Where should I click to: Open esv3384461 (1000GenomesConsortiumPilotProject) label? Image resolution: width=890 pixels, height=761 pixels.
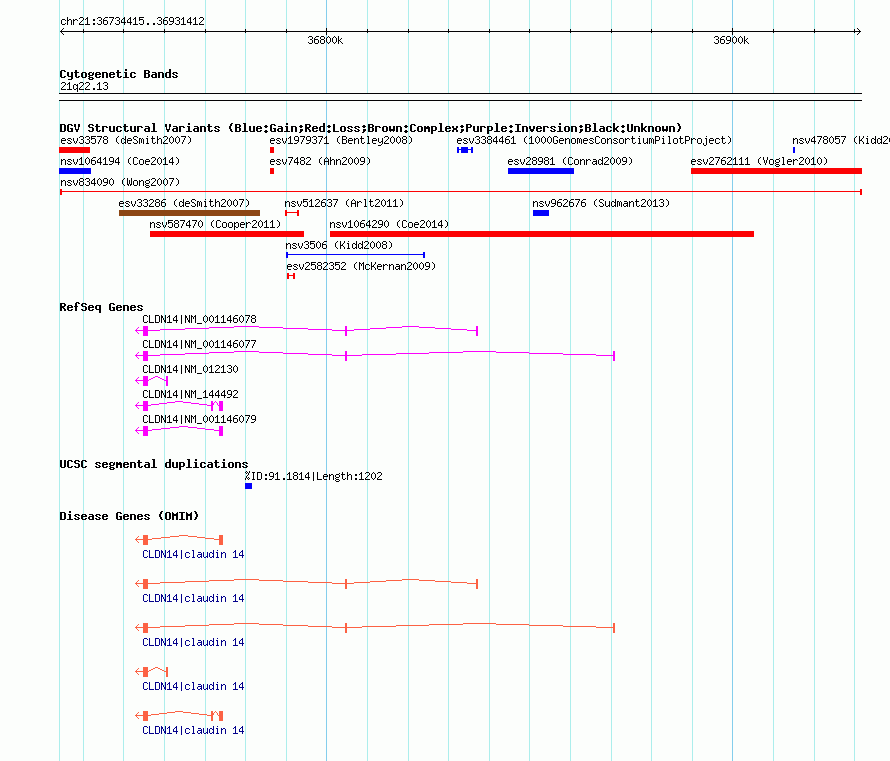click(x=594, y=140)
